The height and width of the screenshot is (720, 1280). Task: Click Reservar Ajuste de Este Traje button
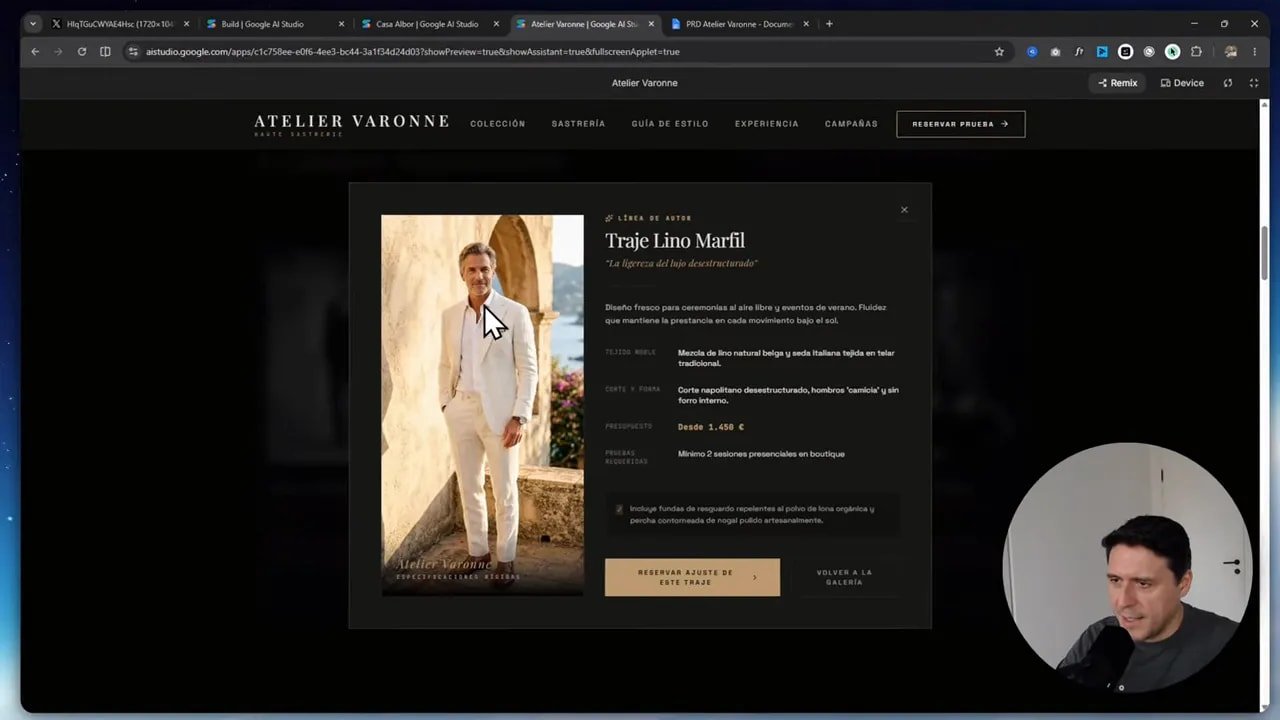(x=692, y=577)
